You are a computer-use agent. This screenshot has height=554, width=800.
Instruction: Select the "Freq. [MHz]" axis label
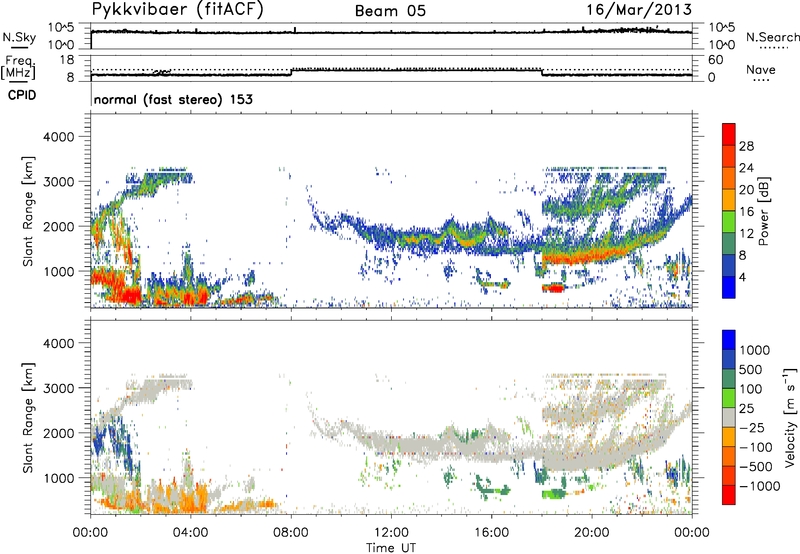point(18,68)
